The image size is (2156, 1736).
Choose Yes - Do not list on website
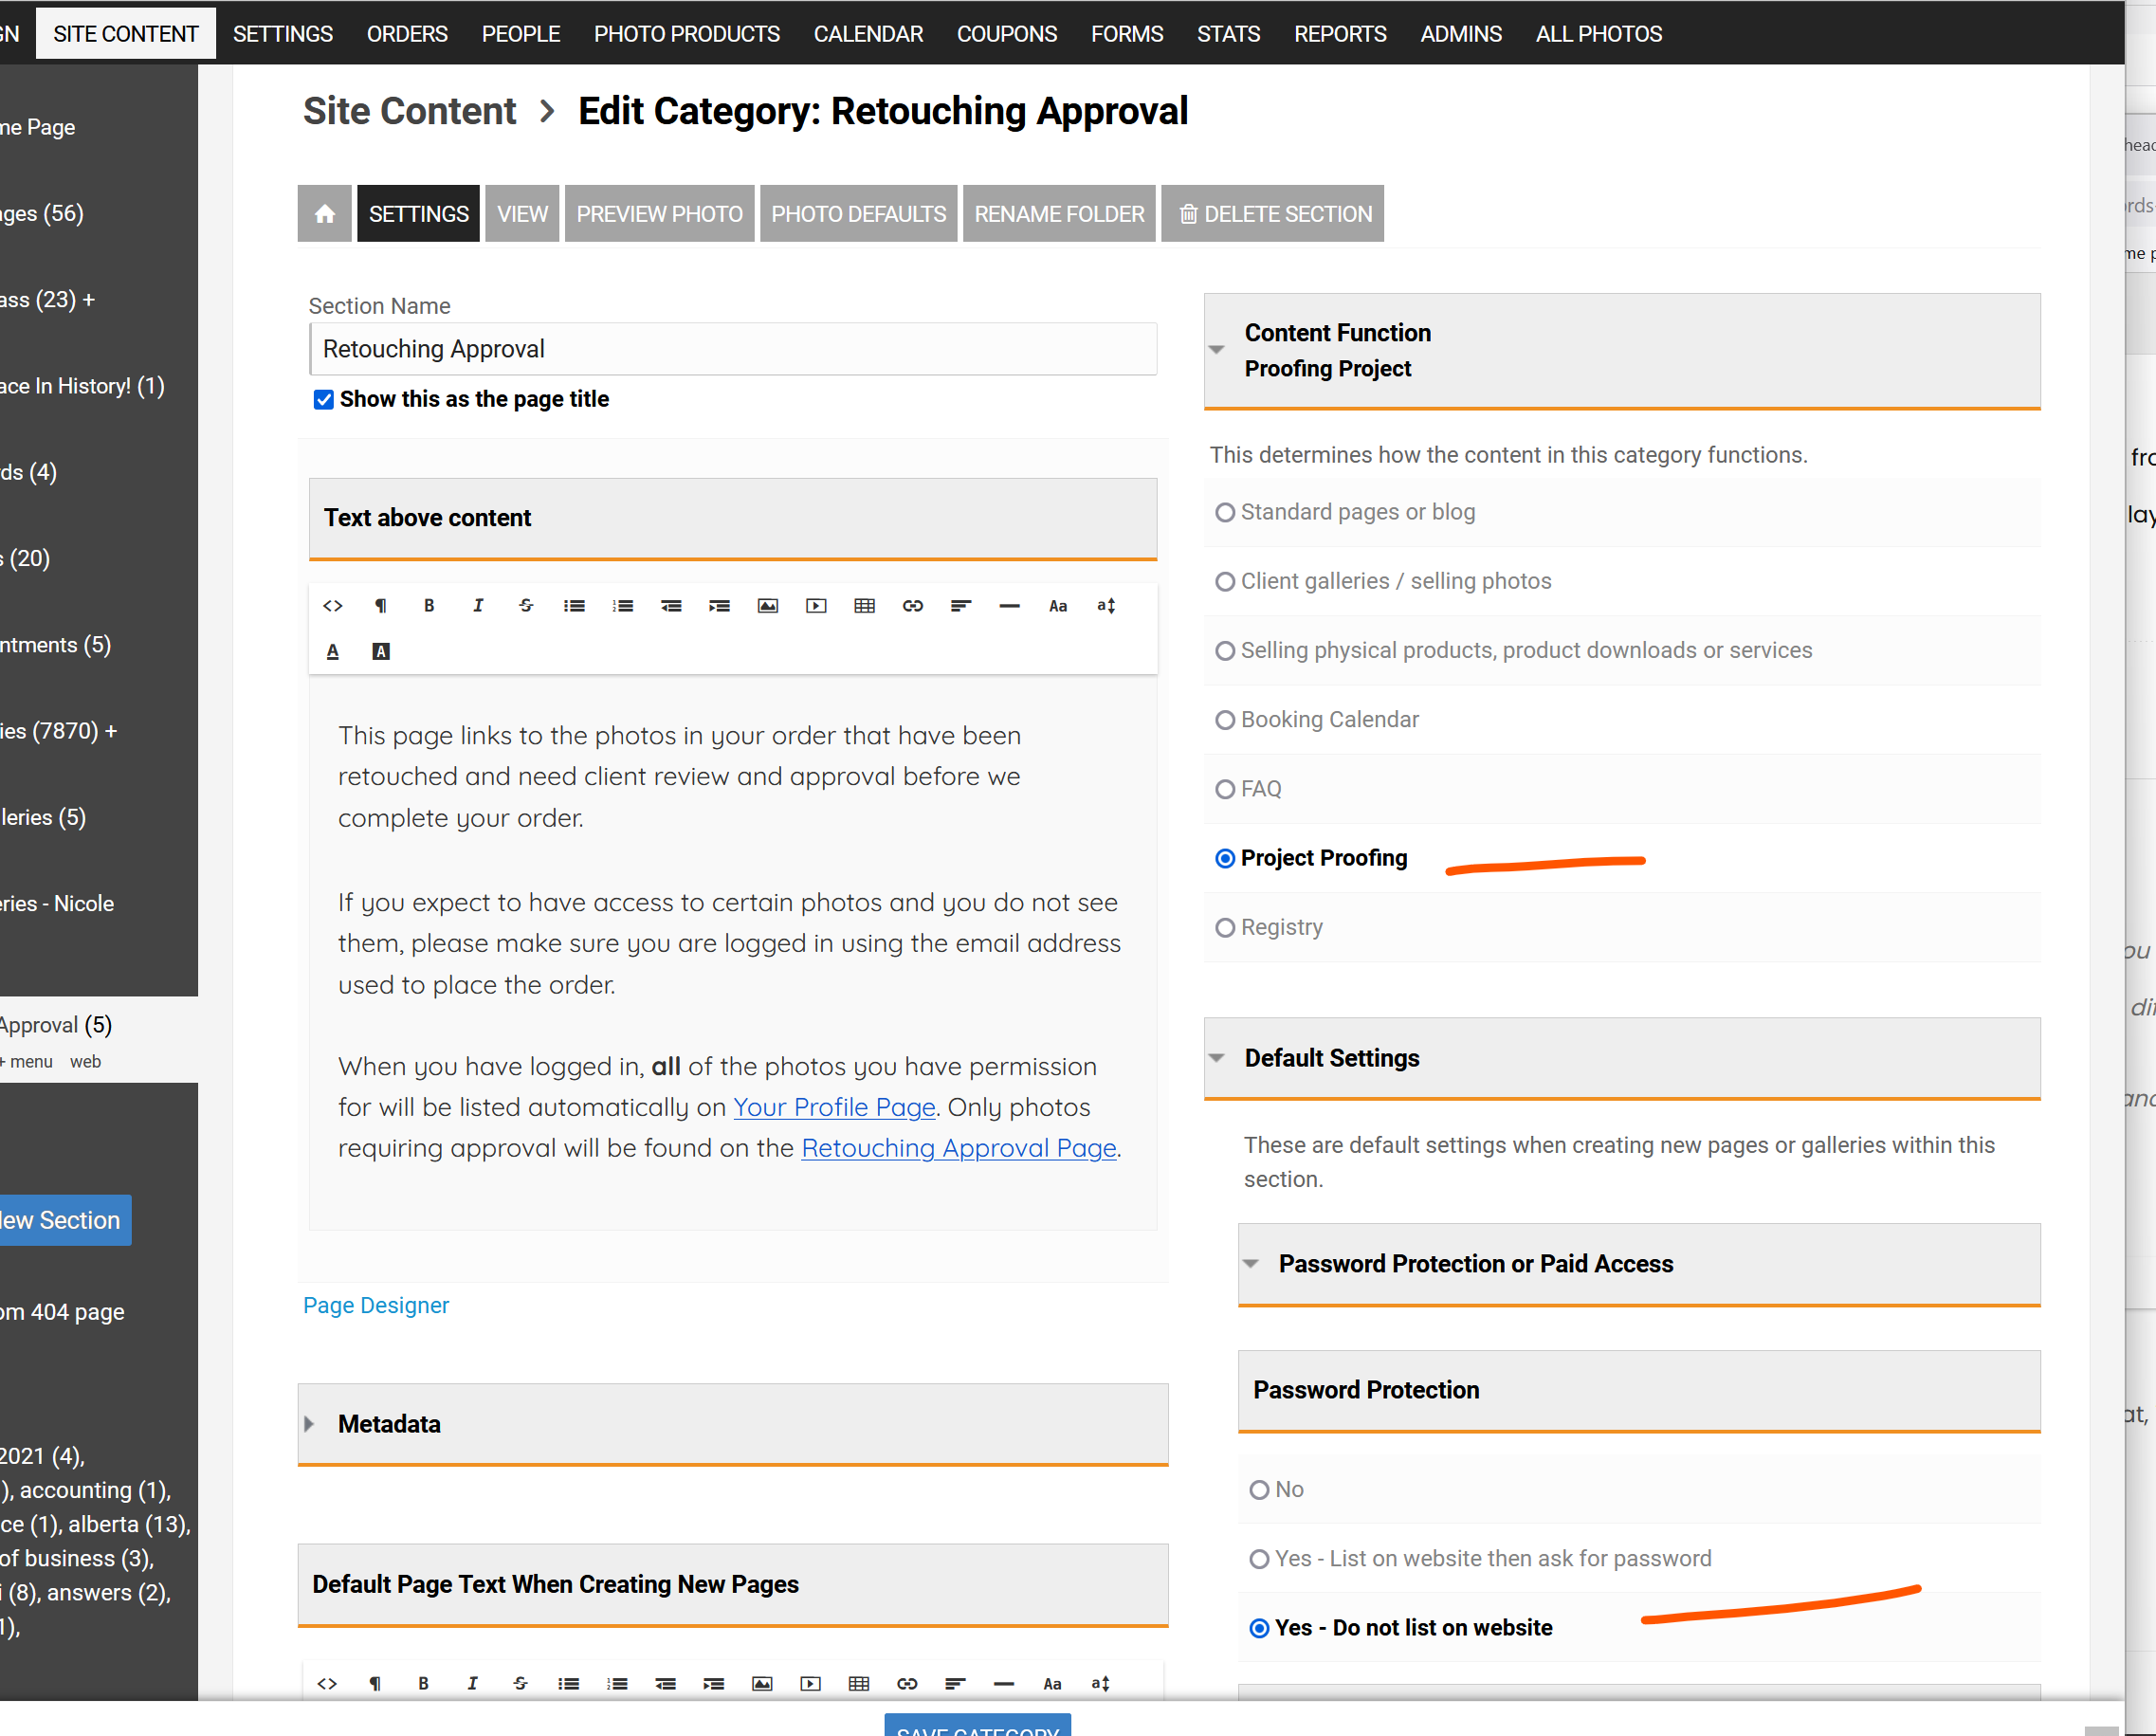point(1259,1628)
